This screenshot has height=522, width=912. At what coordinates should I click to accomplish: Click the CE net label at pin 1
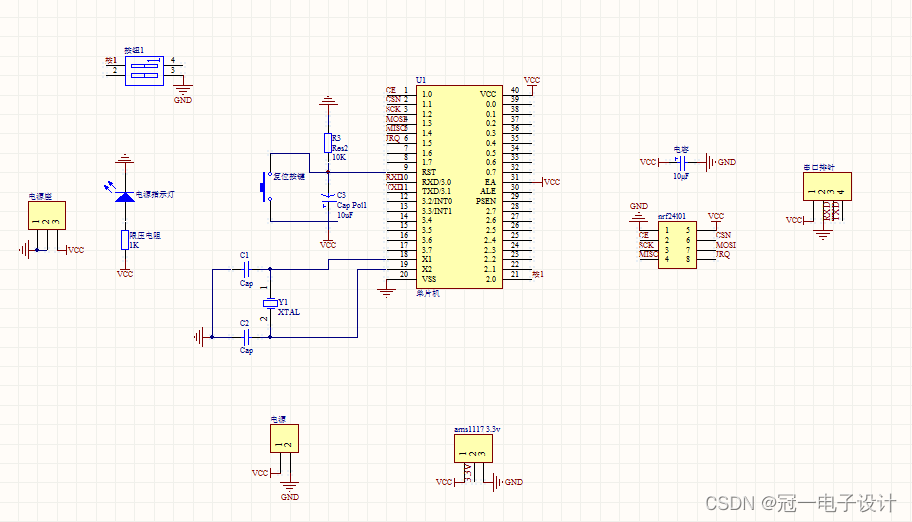[391, 90]
